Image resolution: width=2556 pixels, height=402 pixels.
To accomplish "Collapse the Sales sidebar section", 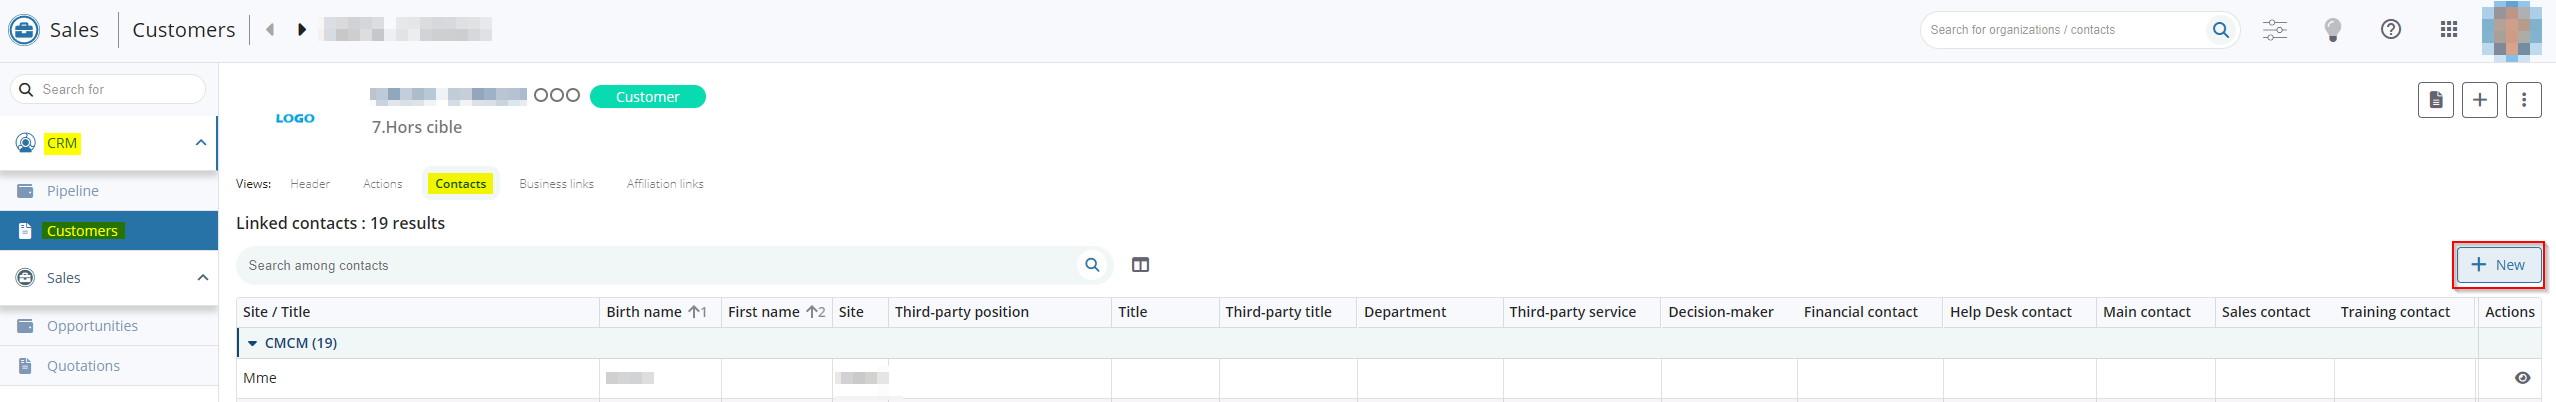I will 202,278.
